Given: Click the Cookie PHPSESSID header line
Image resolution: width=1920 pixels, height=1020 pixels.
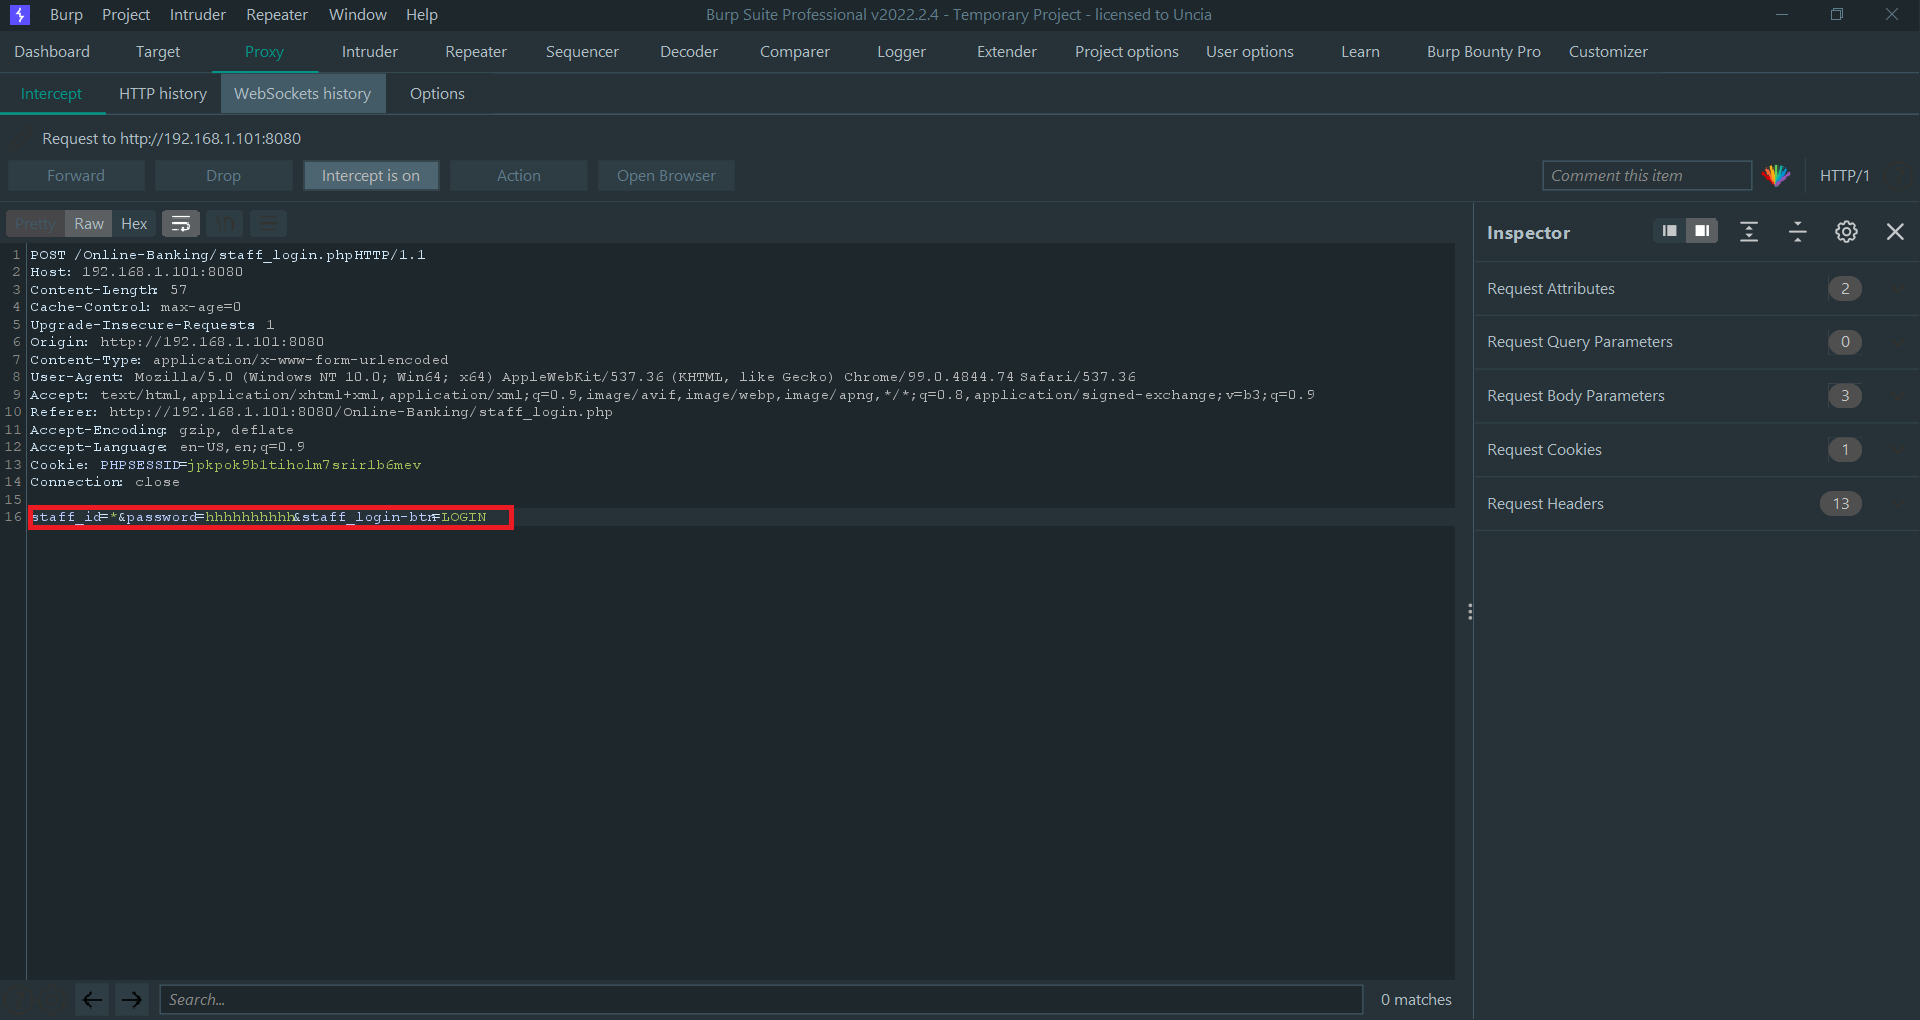Looking at the screenshot, I should pyautogui.click(x=226, y=465).
